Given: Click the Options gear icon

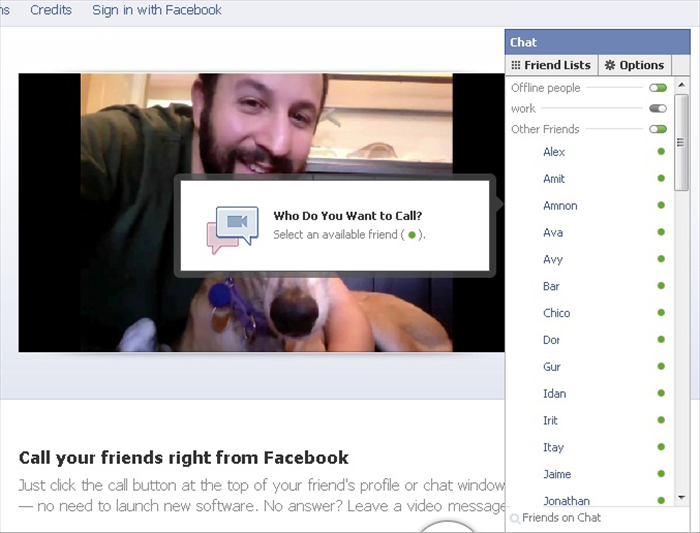Looking at the screenshot, I should click(609, 65).
